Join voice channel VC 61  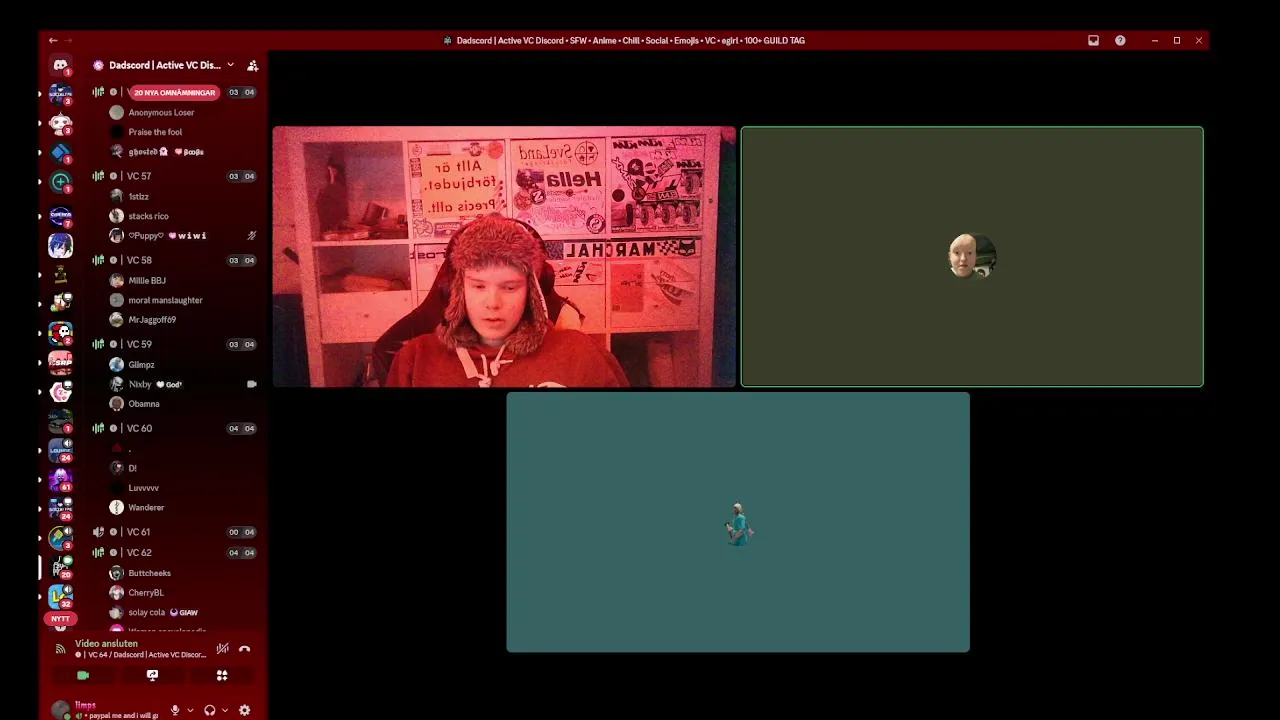pyautogui.click(x=174, y=532)
